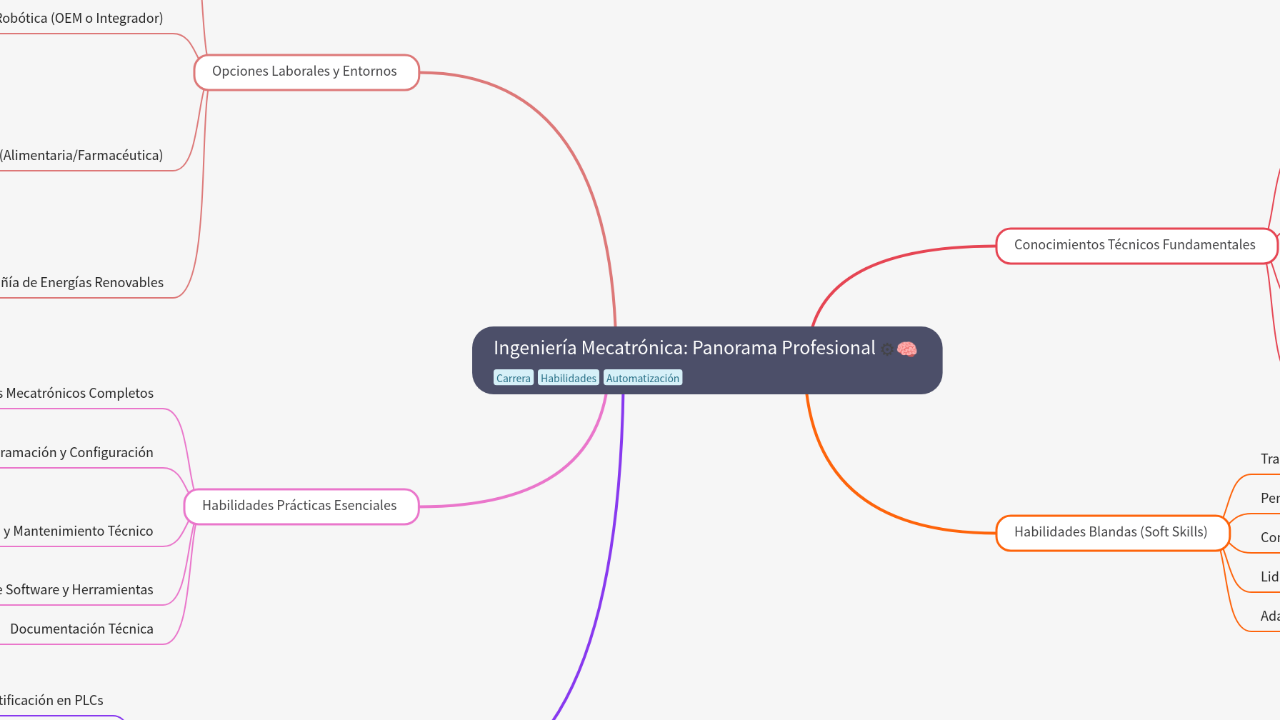Image resolution: width=1280 pixels, height=720 pixels.
Task: Select the 'Alimentaria/Farmacéutica' node
Action: (x=82, y=155)
